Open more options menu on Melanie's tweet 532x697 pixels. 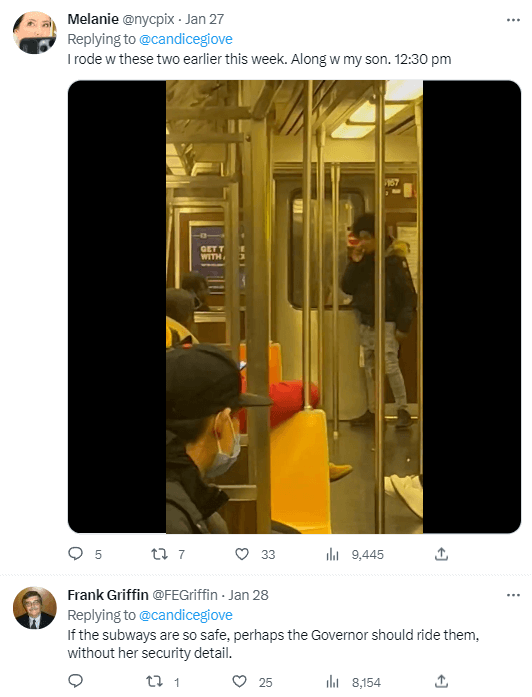(x=513, y=20)
